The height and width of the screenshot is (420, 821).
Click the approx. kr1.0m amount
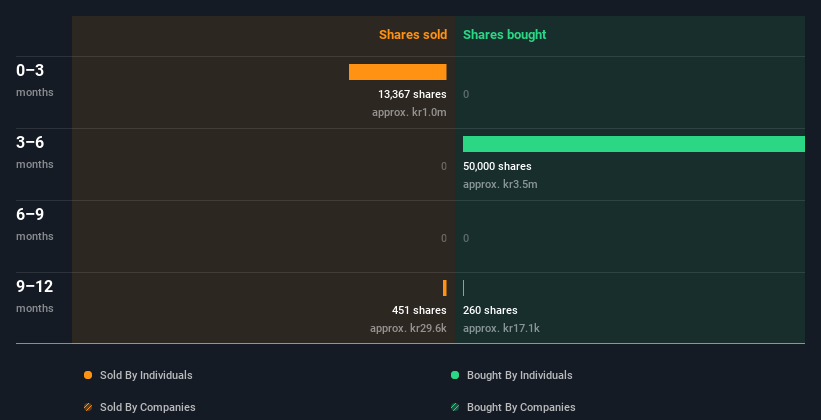[x=409, y=112]
